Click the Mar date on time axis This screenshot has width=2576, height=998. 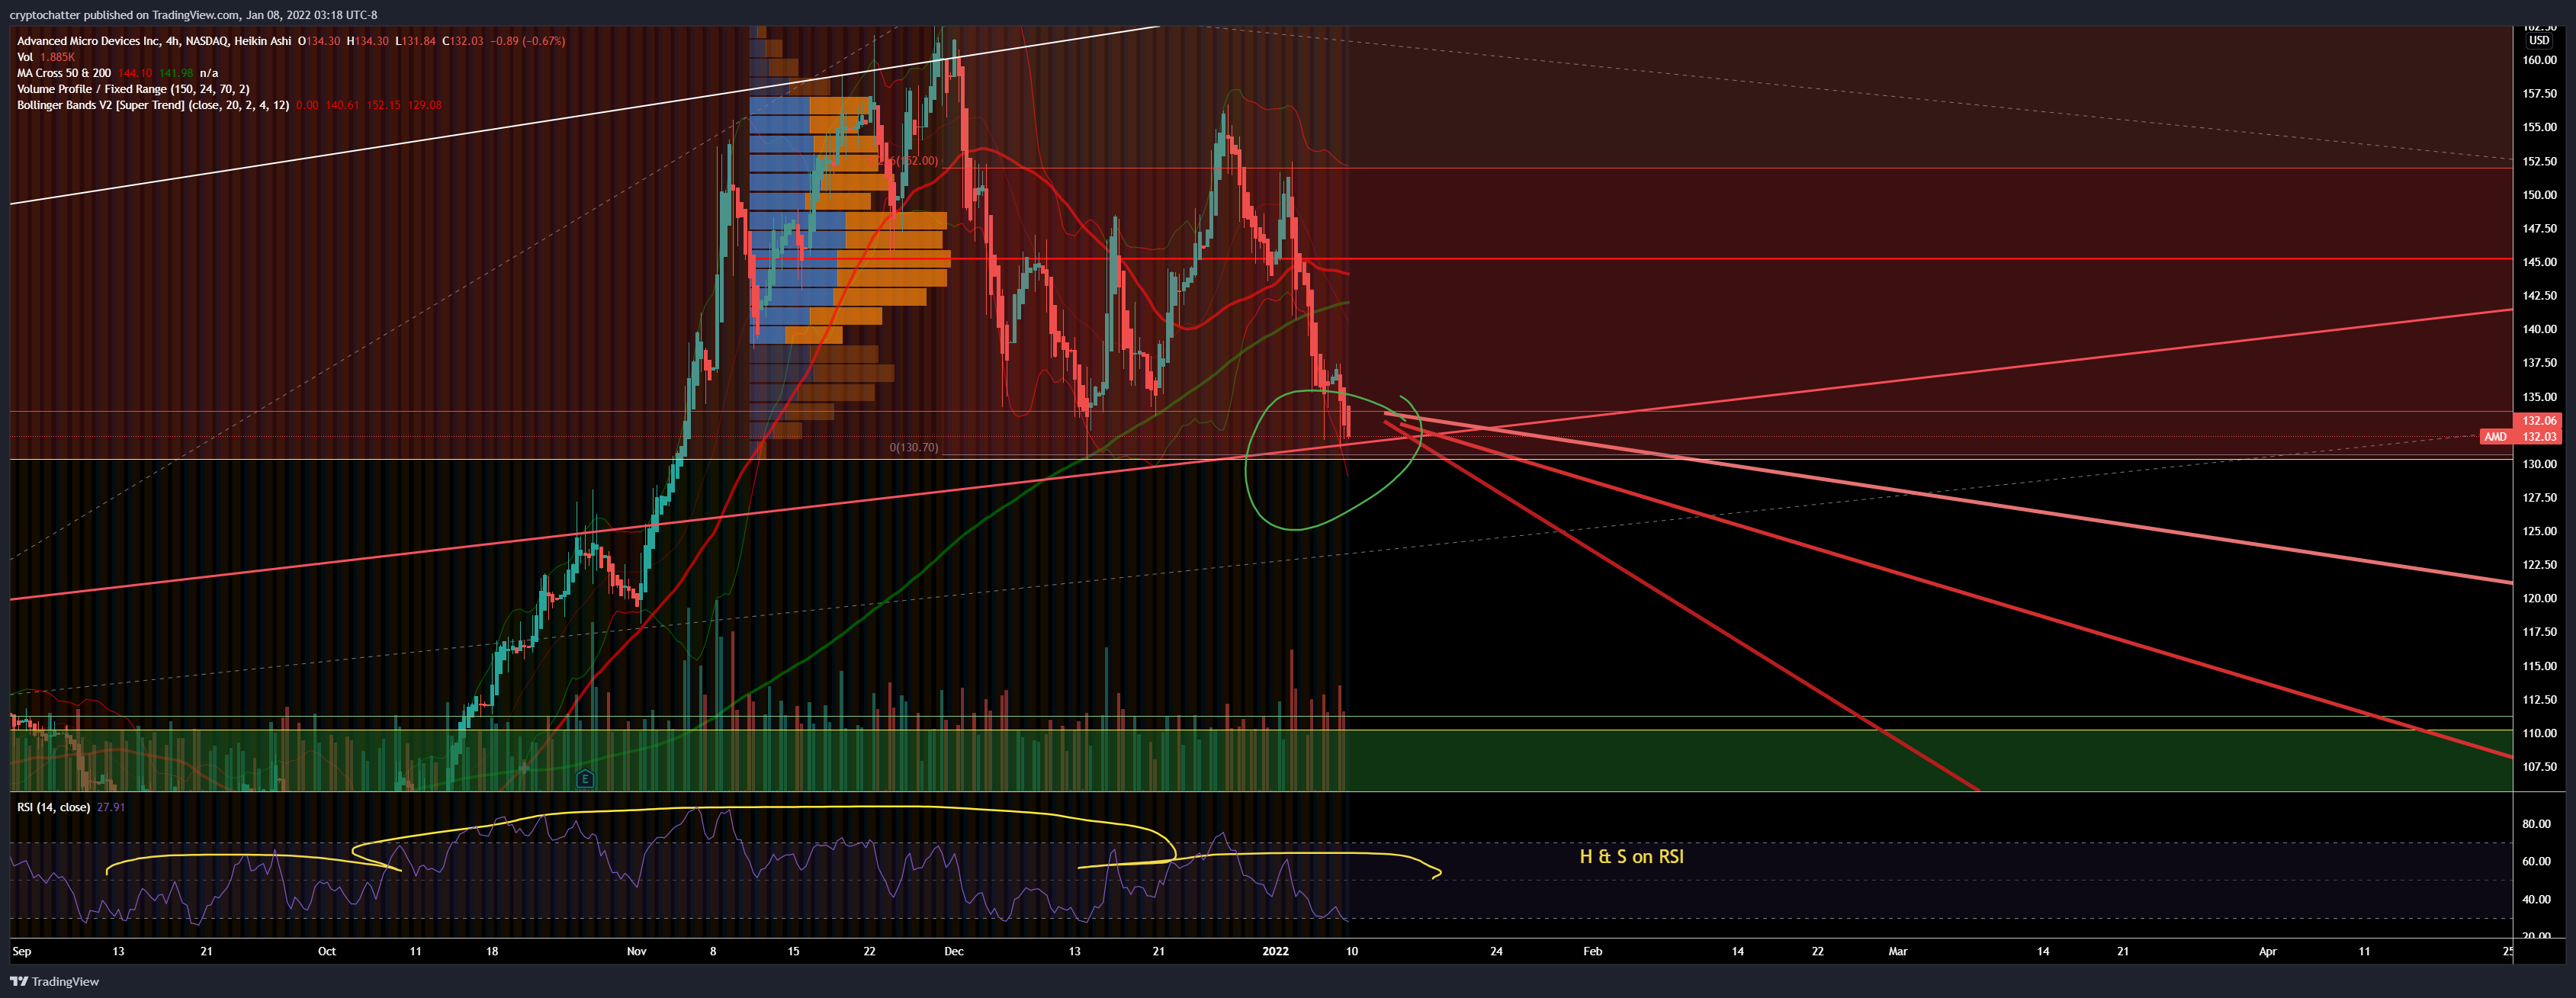point(1898,951)
